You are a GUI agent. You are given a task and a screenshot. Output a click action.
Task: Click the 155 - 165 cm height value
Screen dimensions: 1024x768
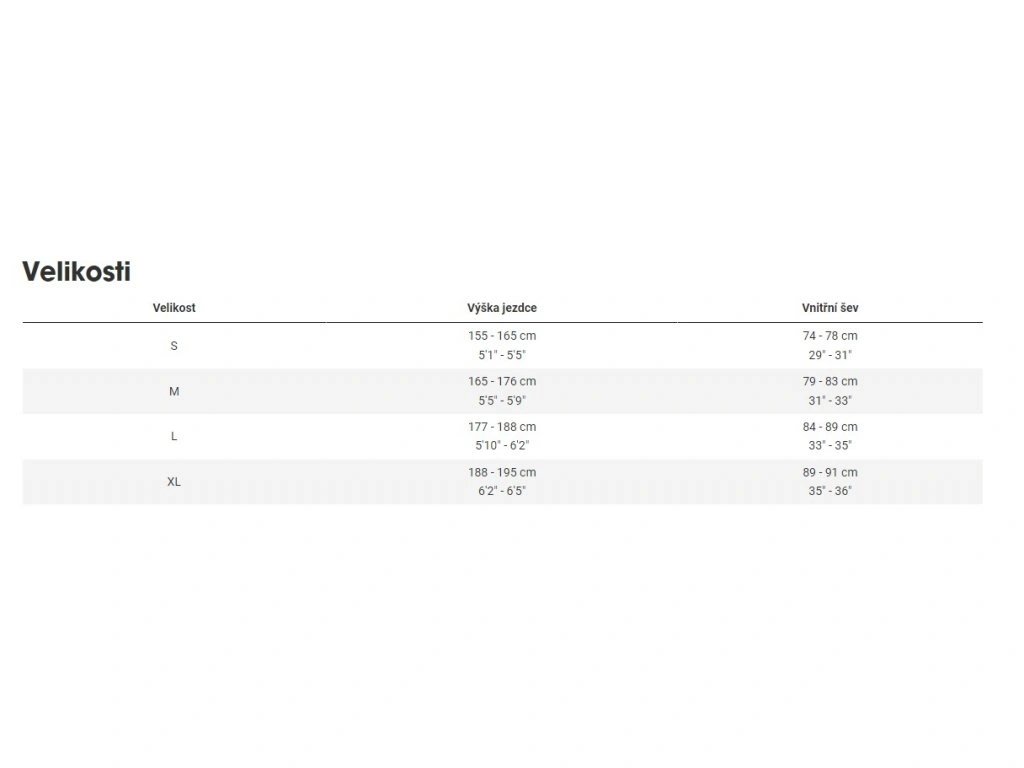[x=502, y=336]
